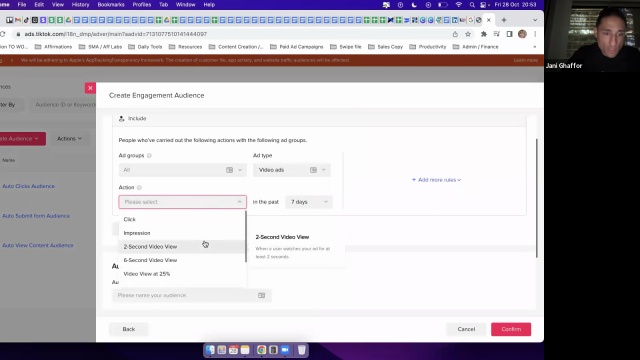Open the 7 days time range dropdown
Viewport: 640px width, 360px height.
(309, 202)
